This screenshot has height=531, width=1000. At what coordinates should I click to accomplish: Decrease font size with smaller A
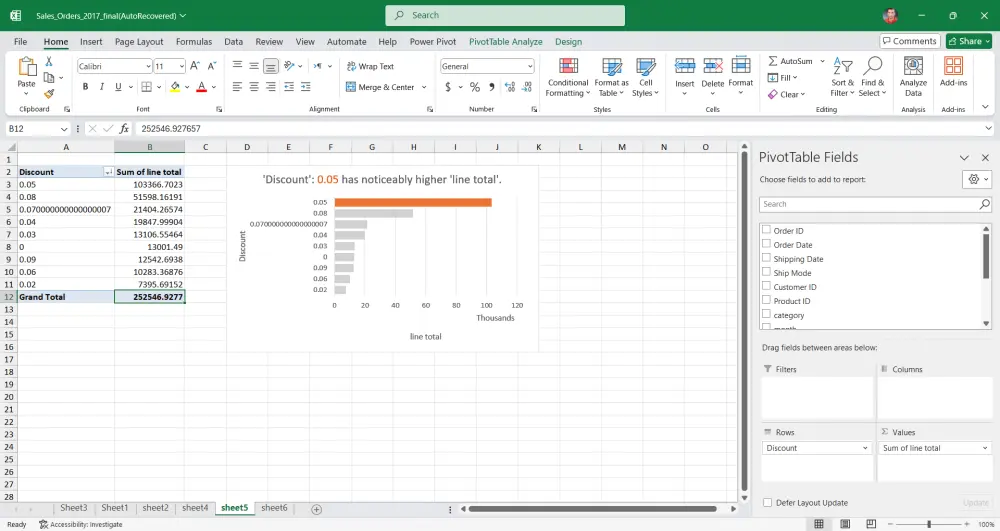click(212, 66)
